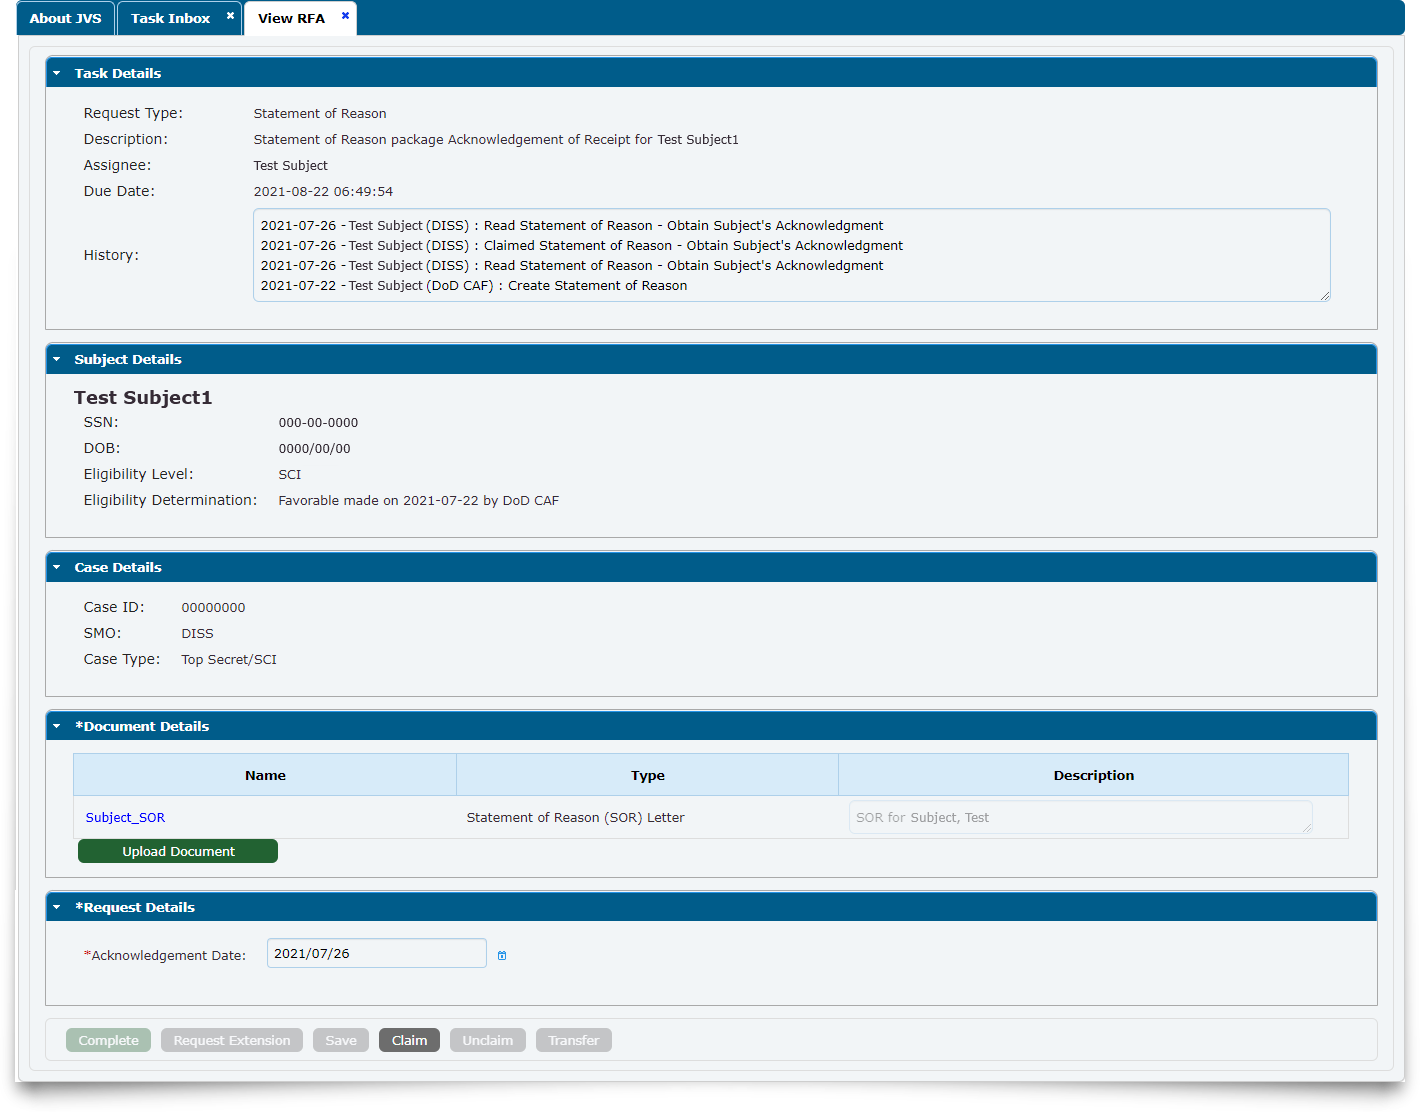The width and height of the screenshot is (1420, 1112).
Task: Collapse the Document Details section
Action: (57, 726)
